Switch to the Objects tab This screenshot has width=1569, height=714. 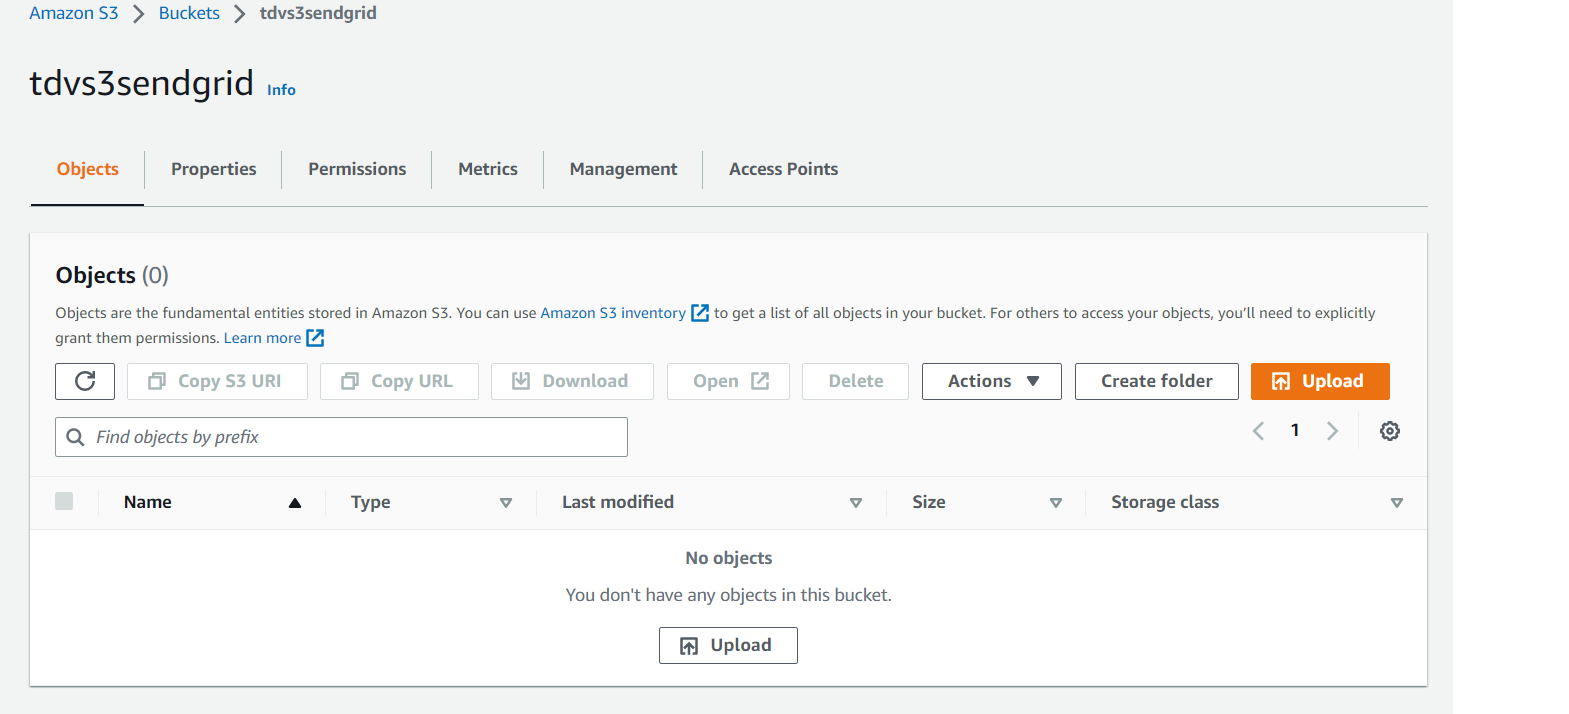pos(88,169)
